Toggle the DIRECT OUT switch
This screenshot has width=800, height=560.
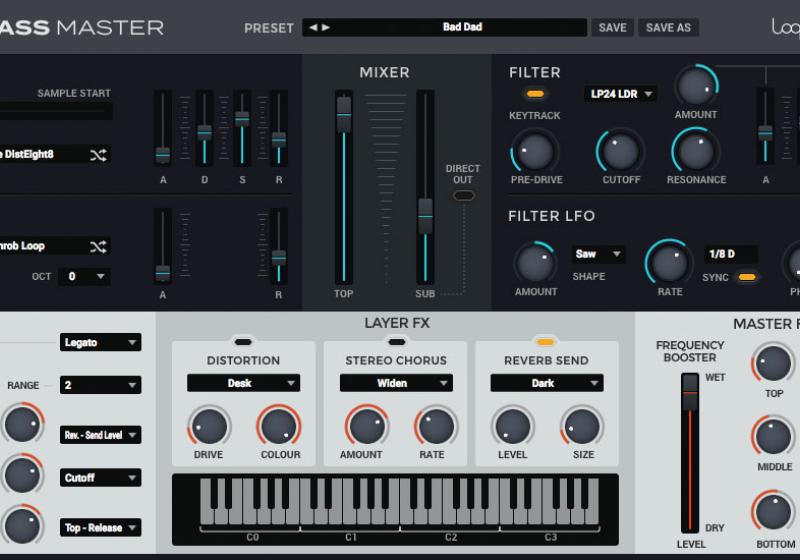tap(464, 195)
